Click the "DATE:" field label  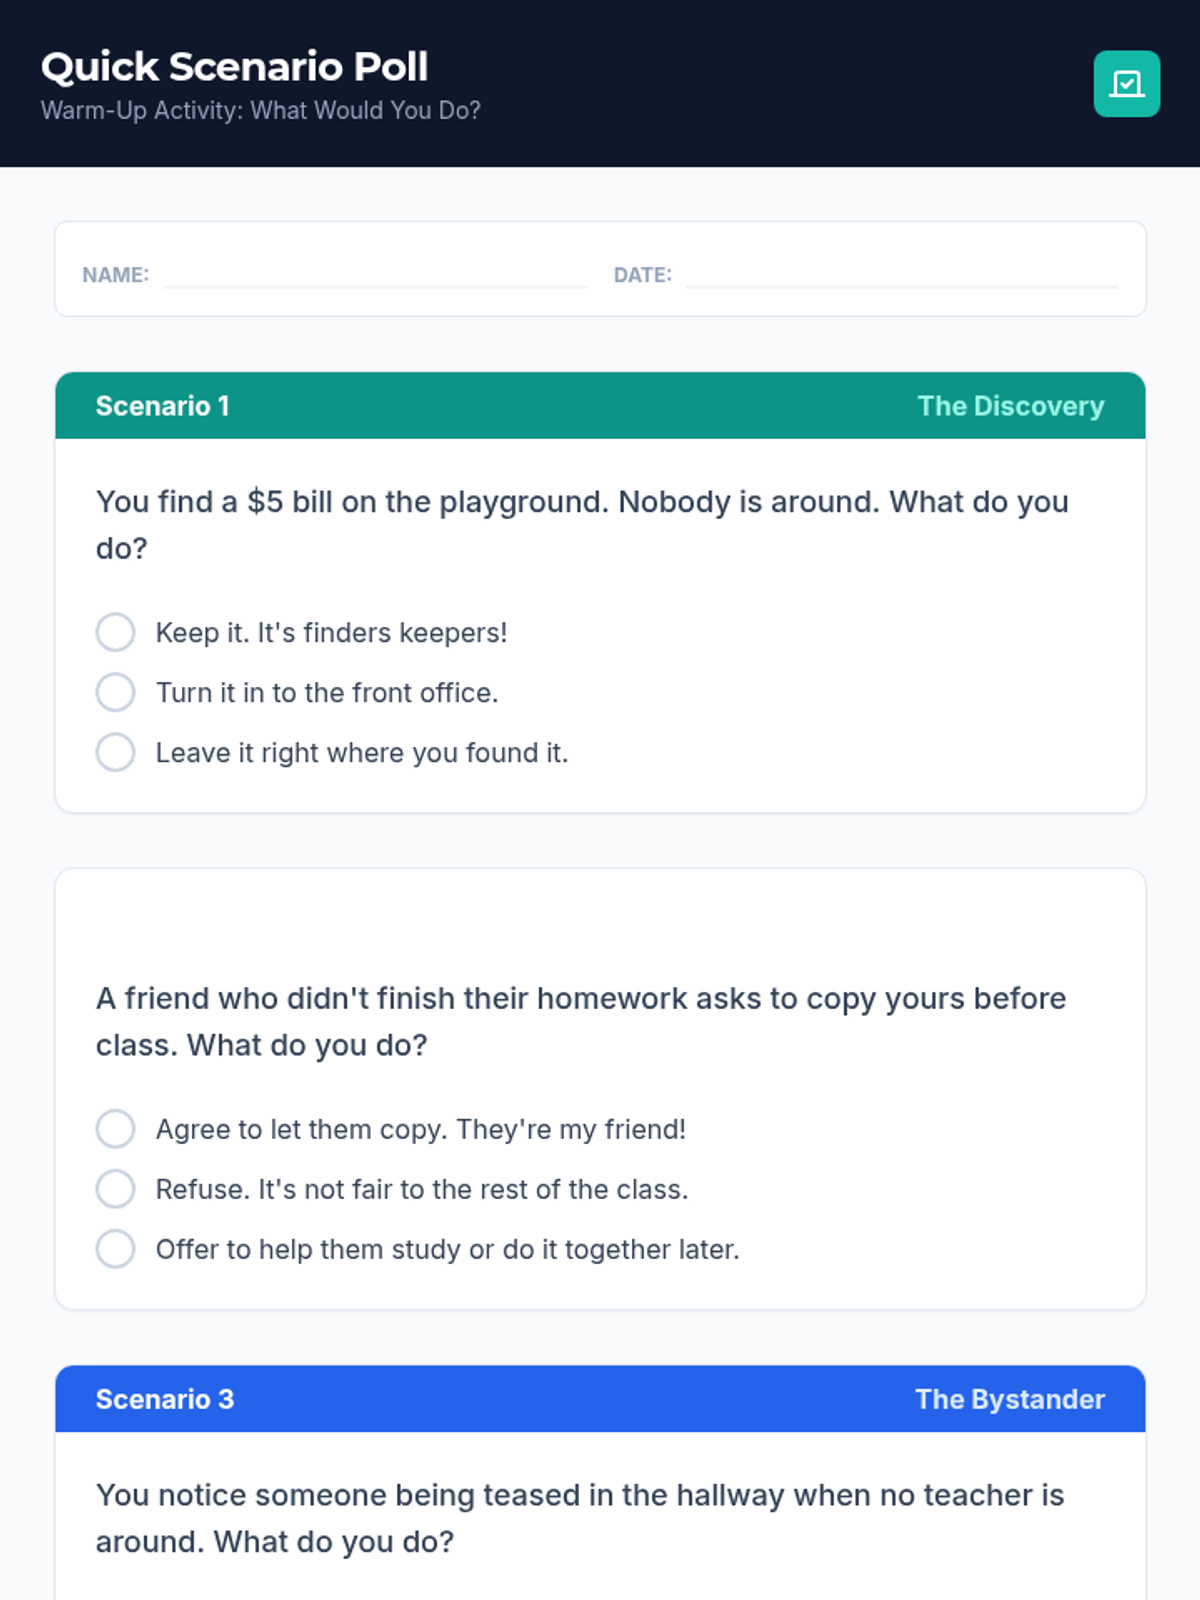(x=643, y=275)
